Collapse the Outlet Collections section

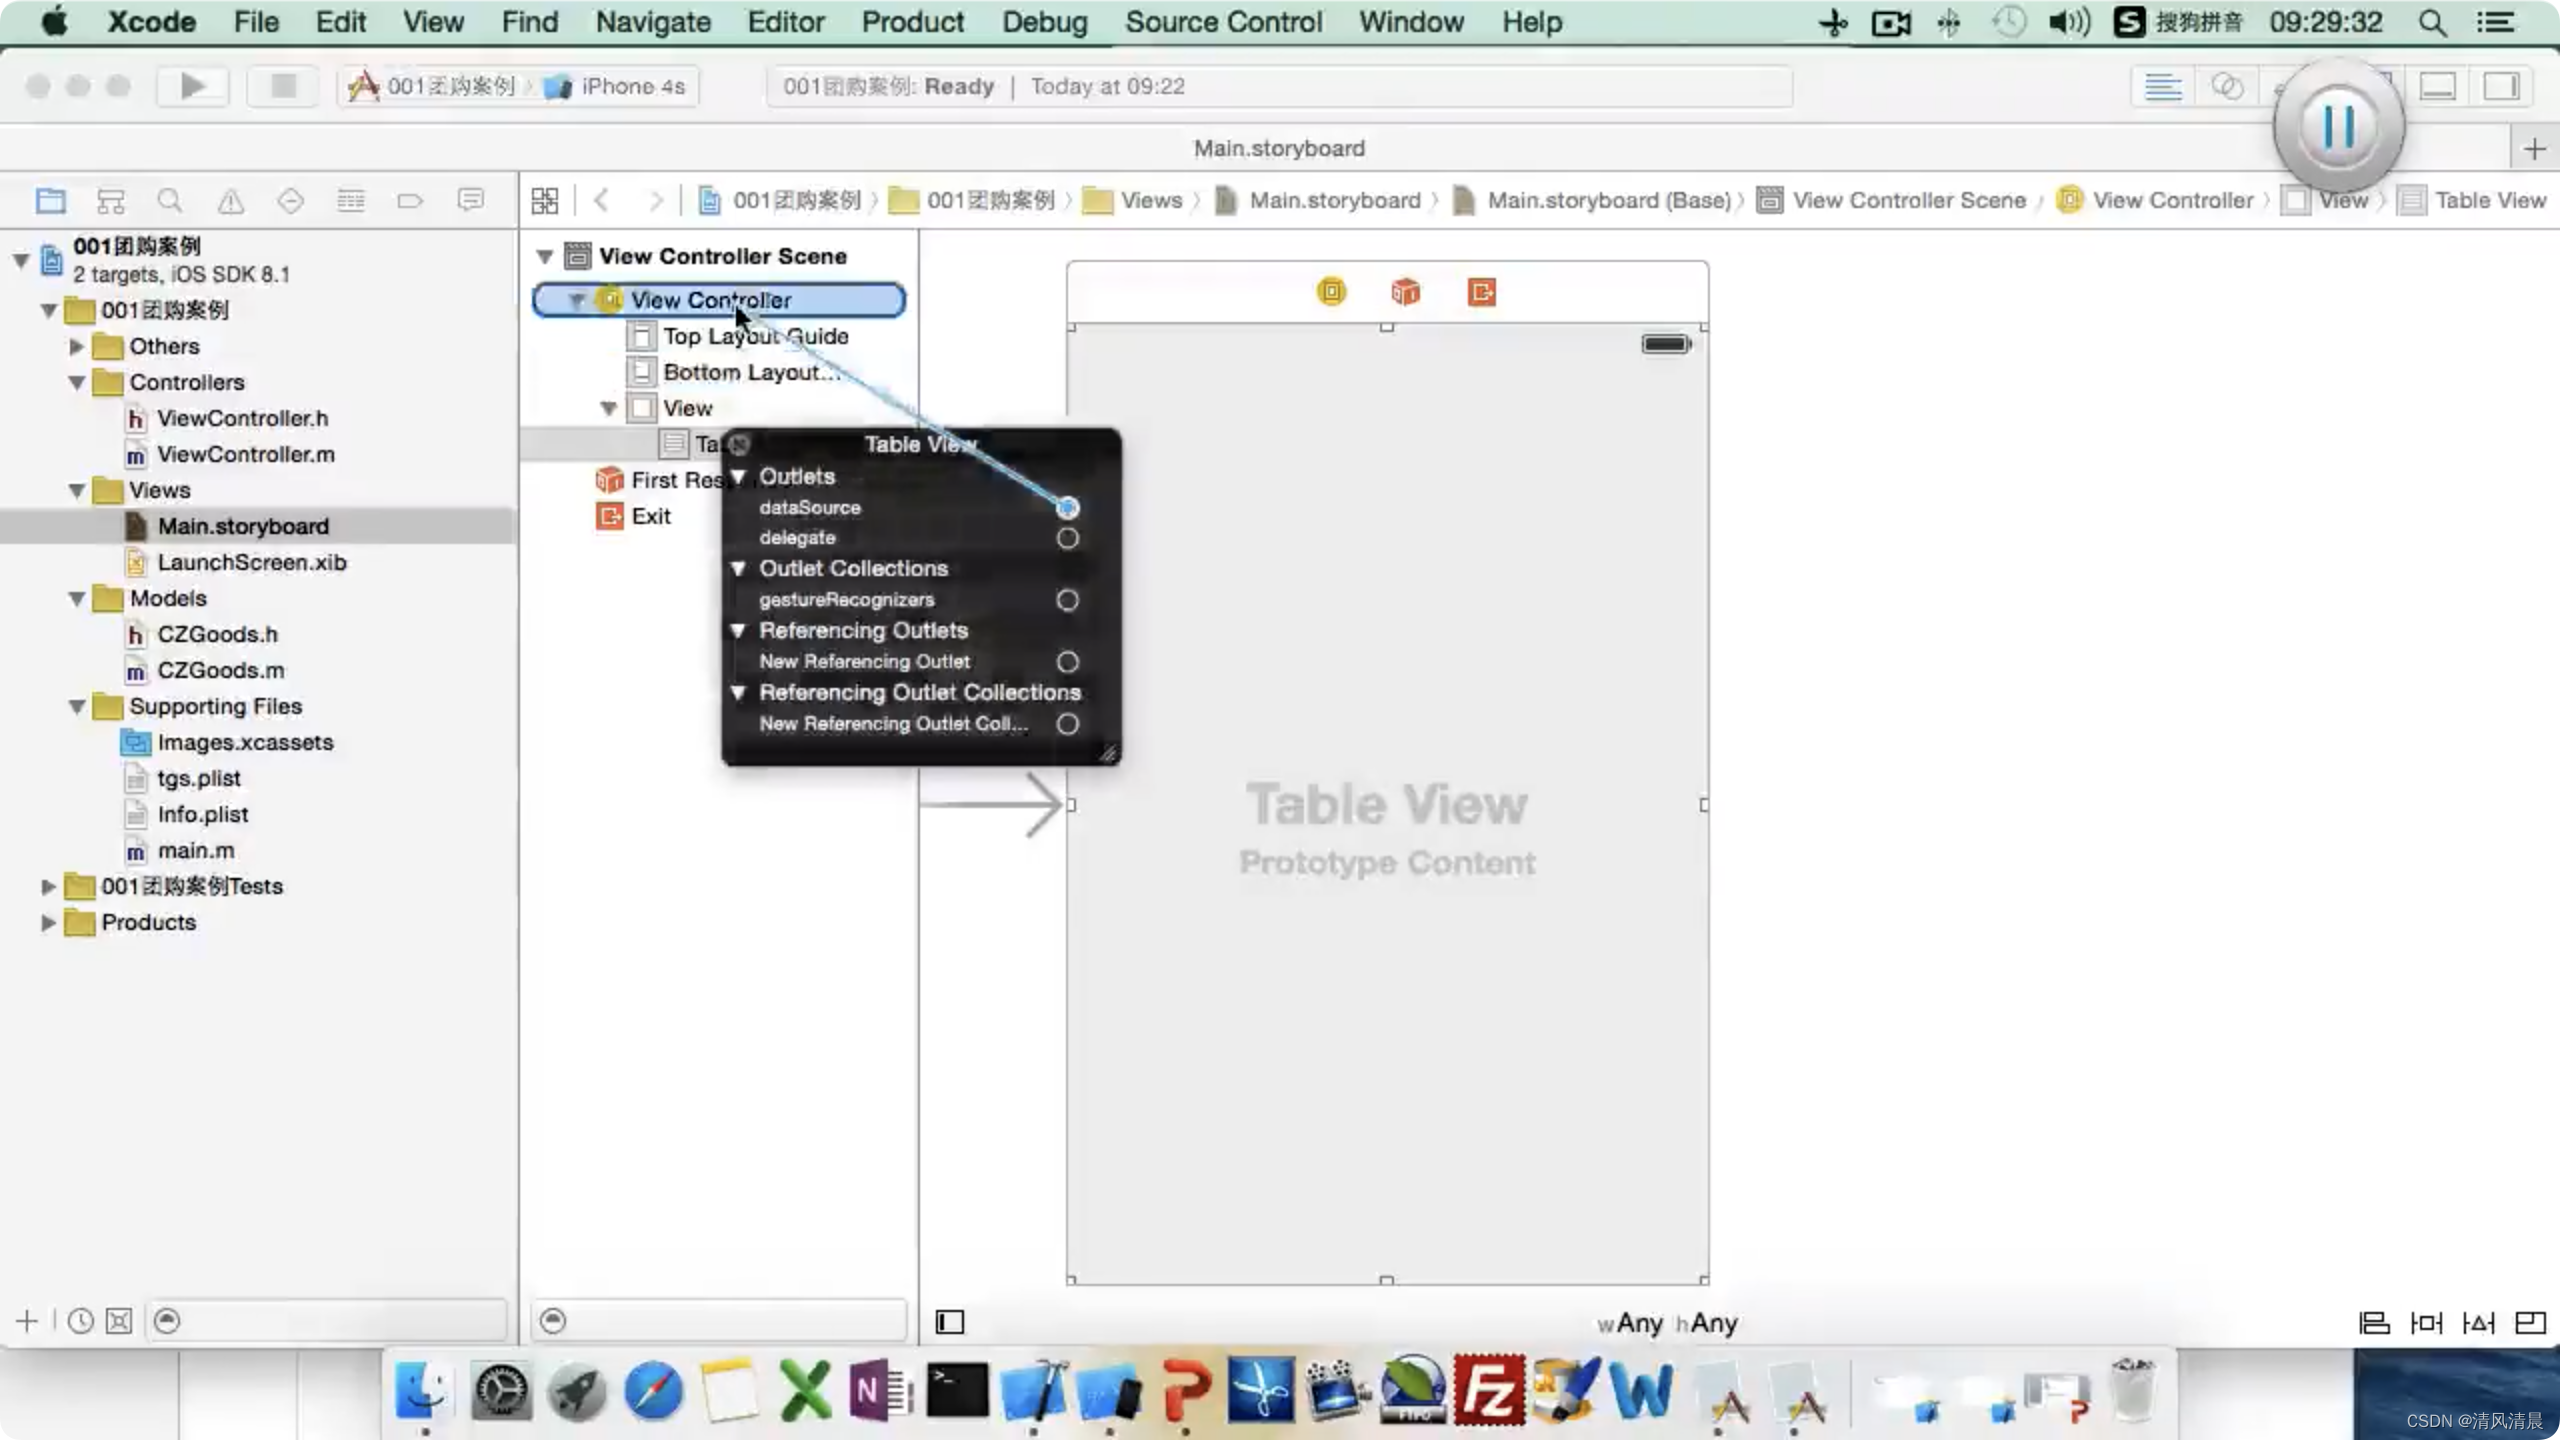tap(738, 568)
